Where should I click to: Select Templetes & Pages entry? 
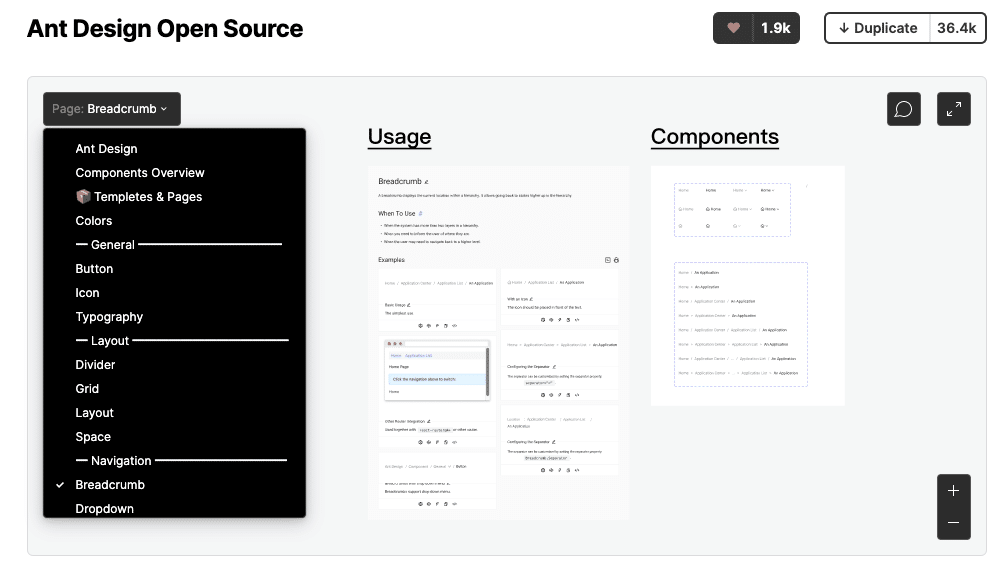(x=139, y=196)
